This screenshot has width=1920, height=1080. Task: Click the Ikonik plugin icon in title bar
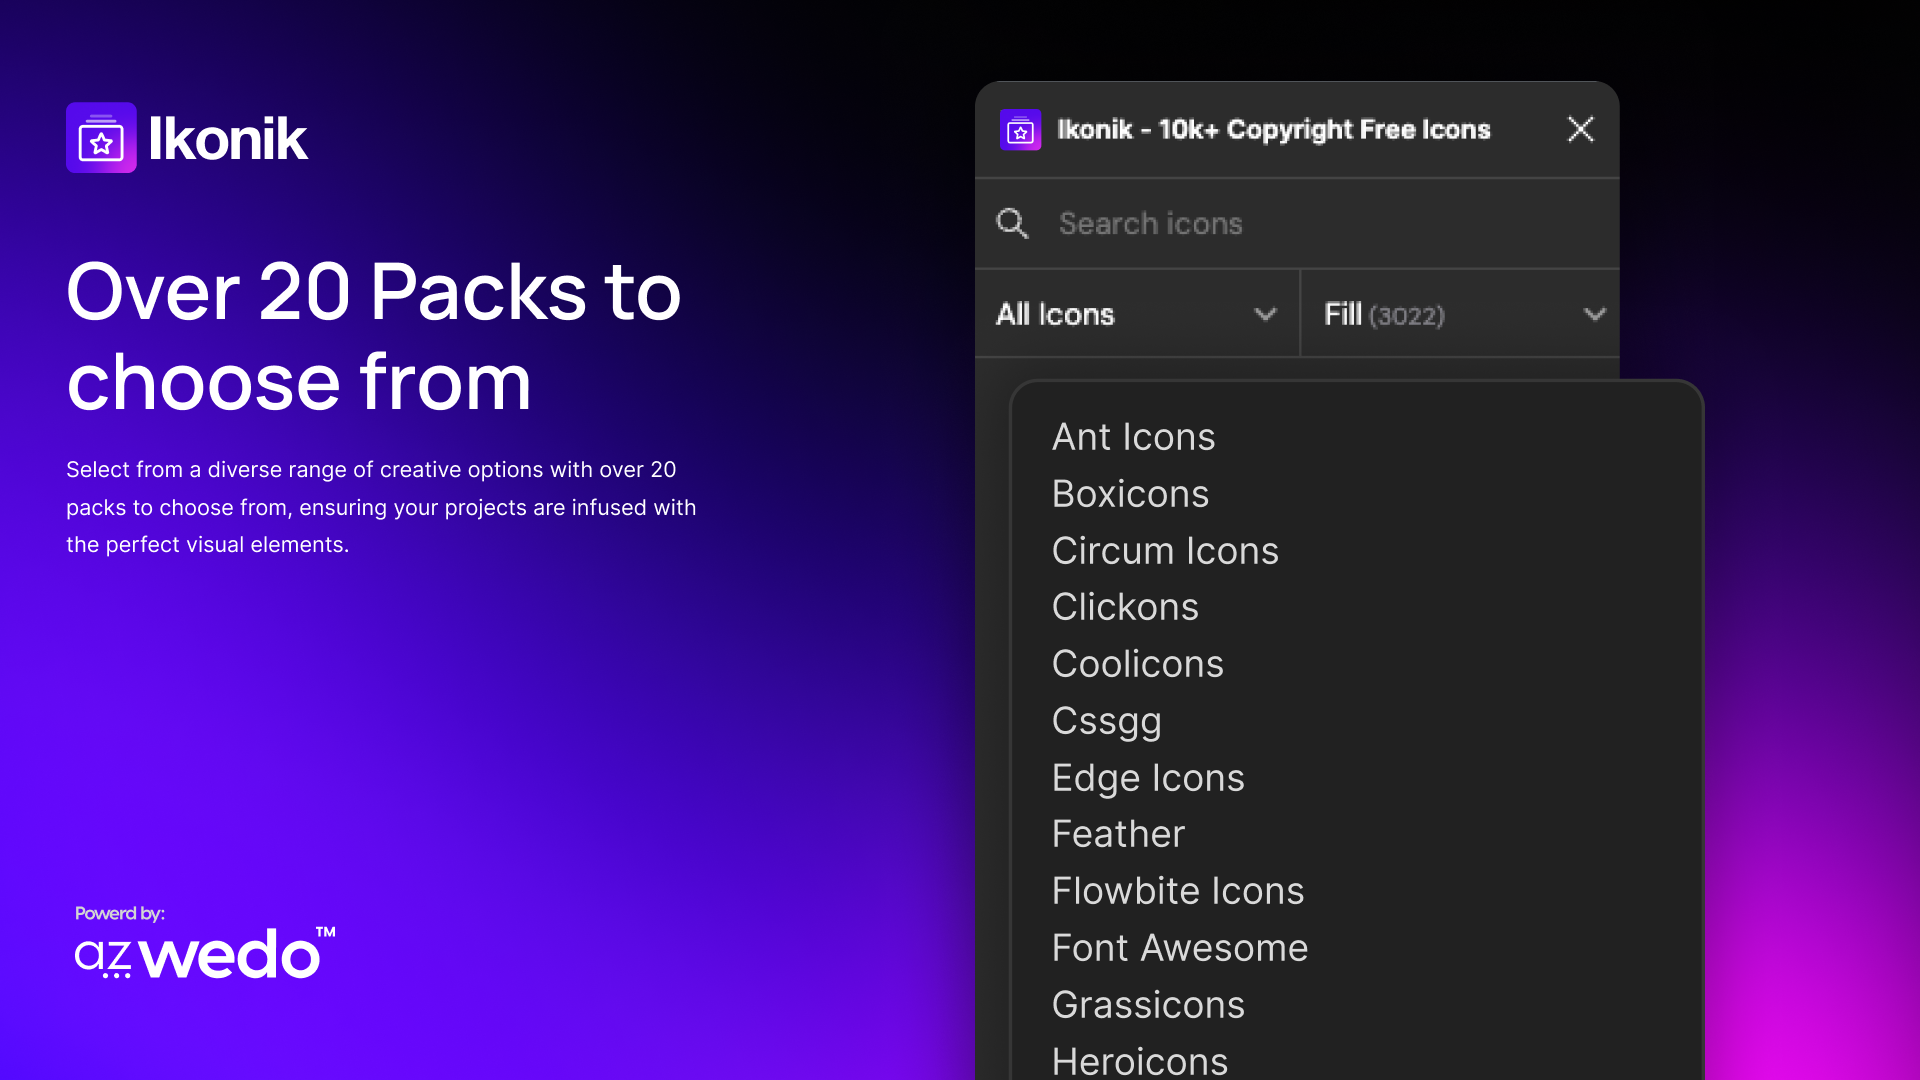click(1020, 130)
